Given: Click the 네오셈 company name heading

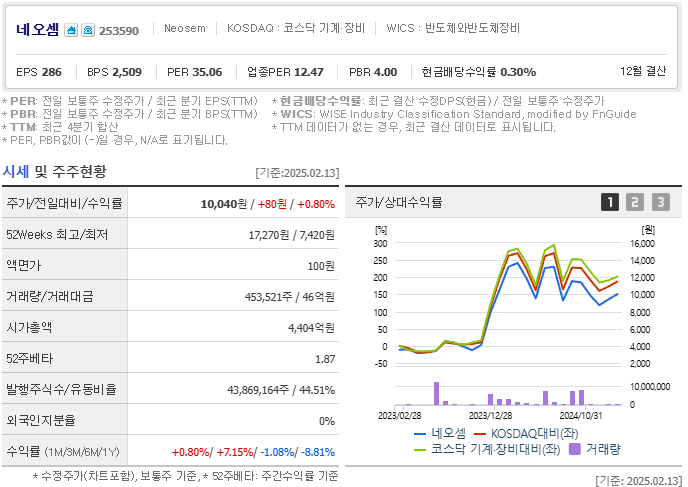Looking at the screenshot, I should [x=37, y=30].
